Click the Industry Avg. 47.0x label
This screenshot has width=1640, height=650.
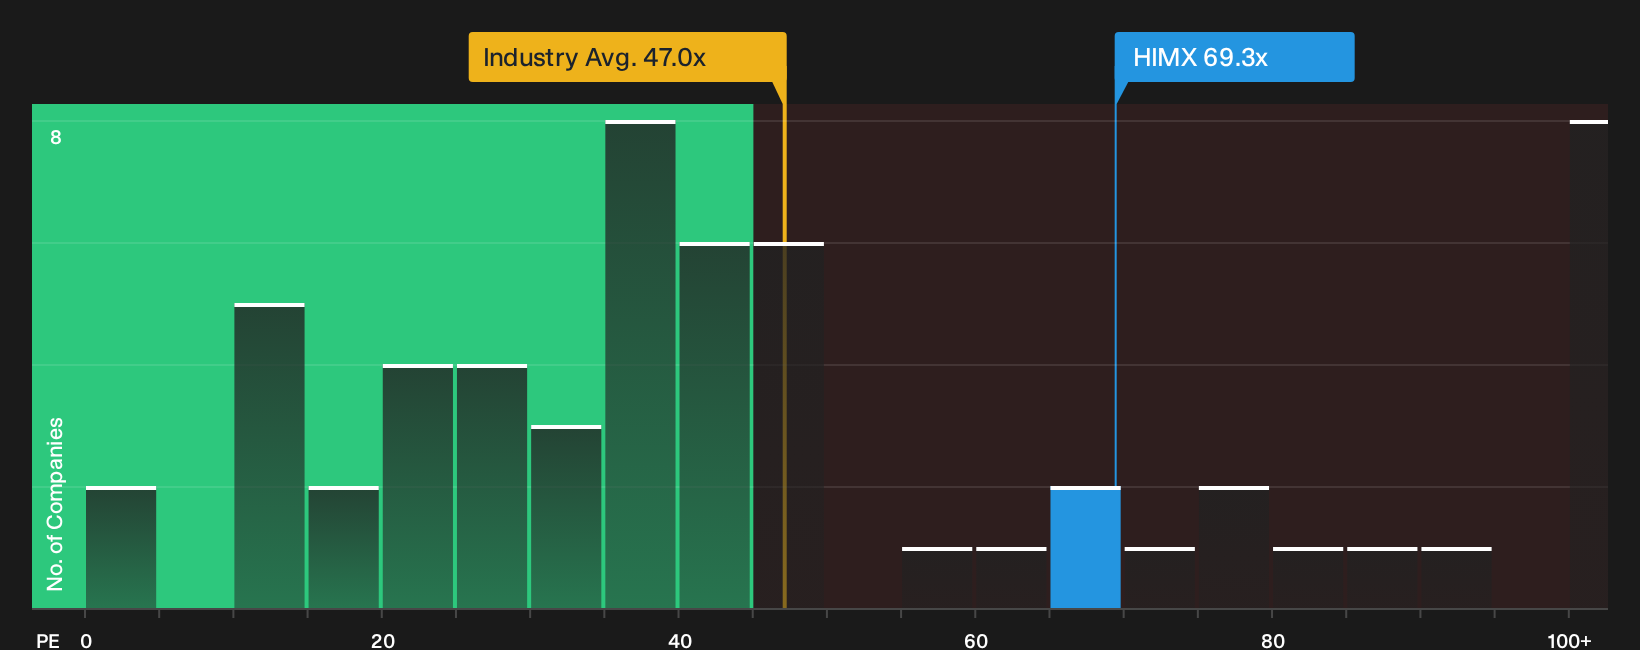click(627, 57)
